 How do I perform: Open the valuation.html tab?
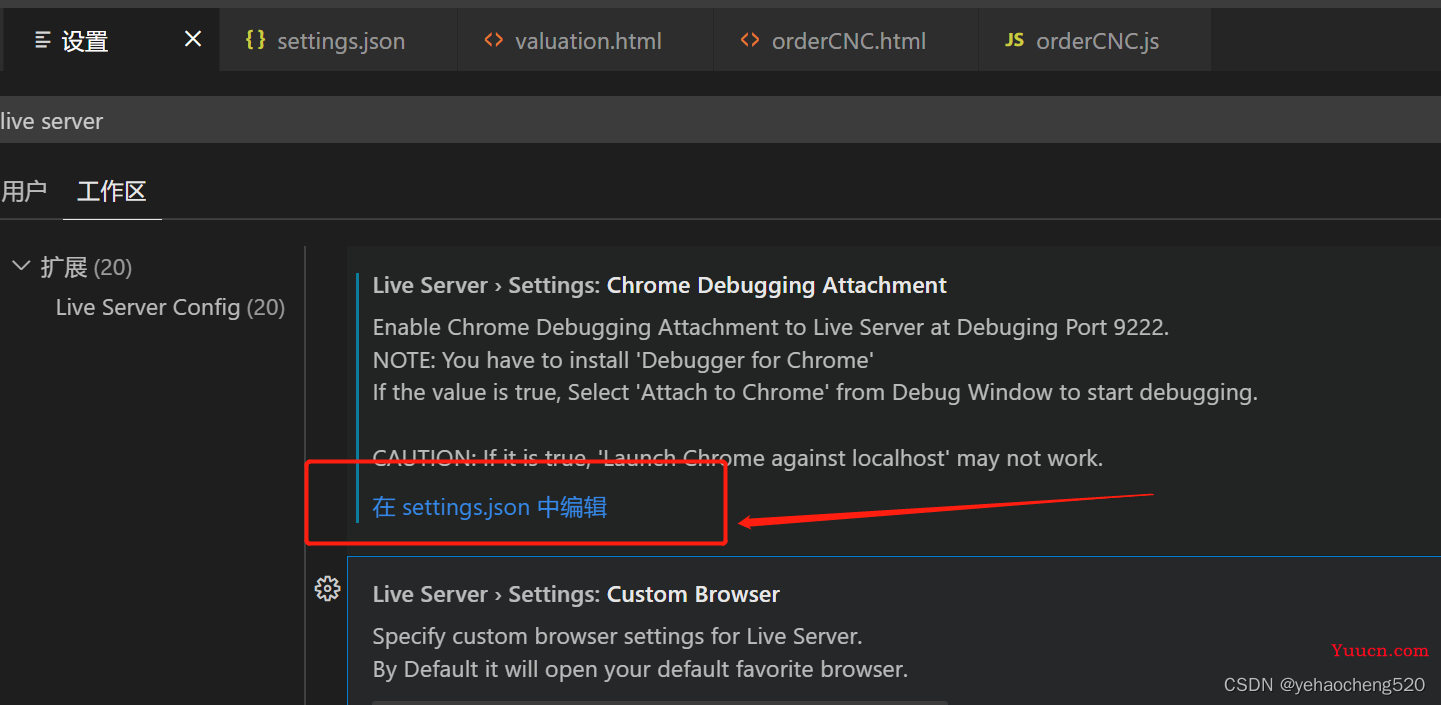pos(586,40)
